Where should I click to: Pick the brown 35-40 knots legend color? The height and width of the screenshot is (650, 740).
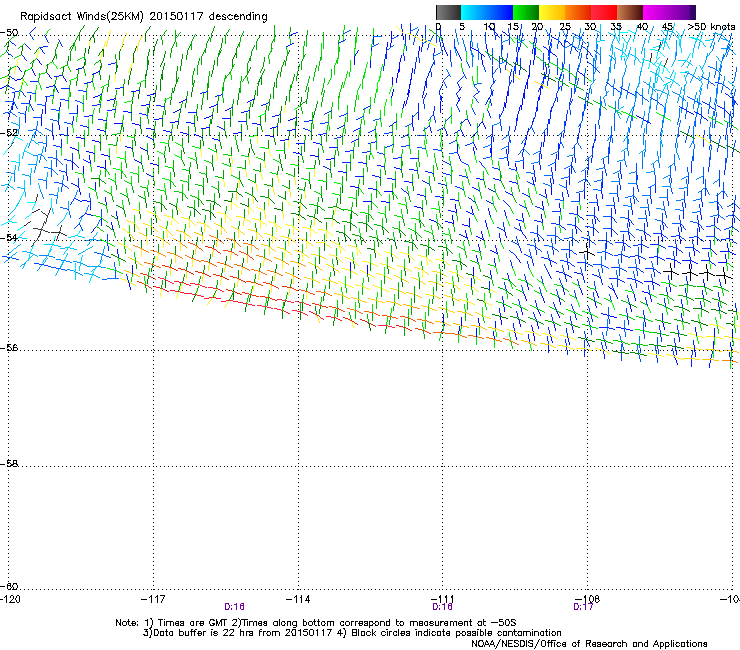click(630, 12)
